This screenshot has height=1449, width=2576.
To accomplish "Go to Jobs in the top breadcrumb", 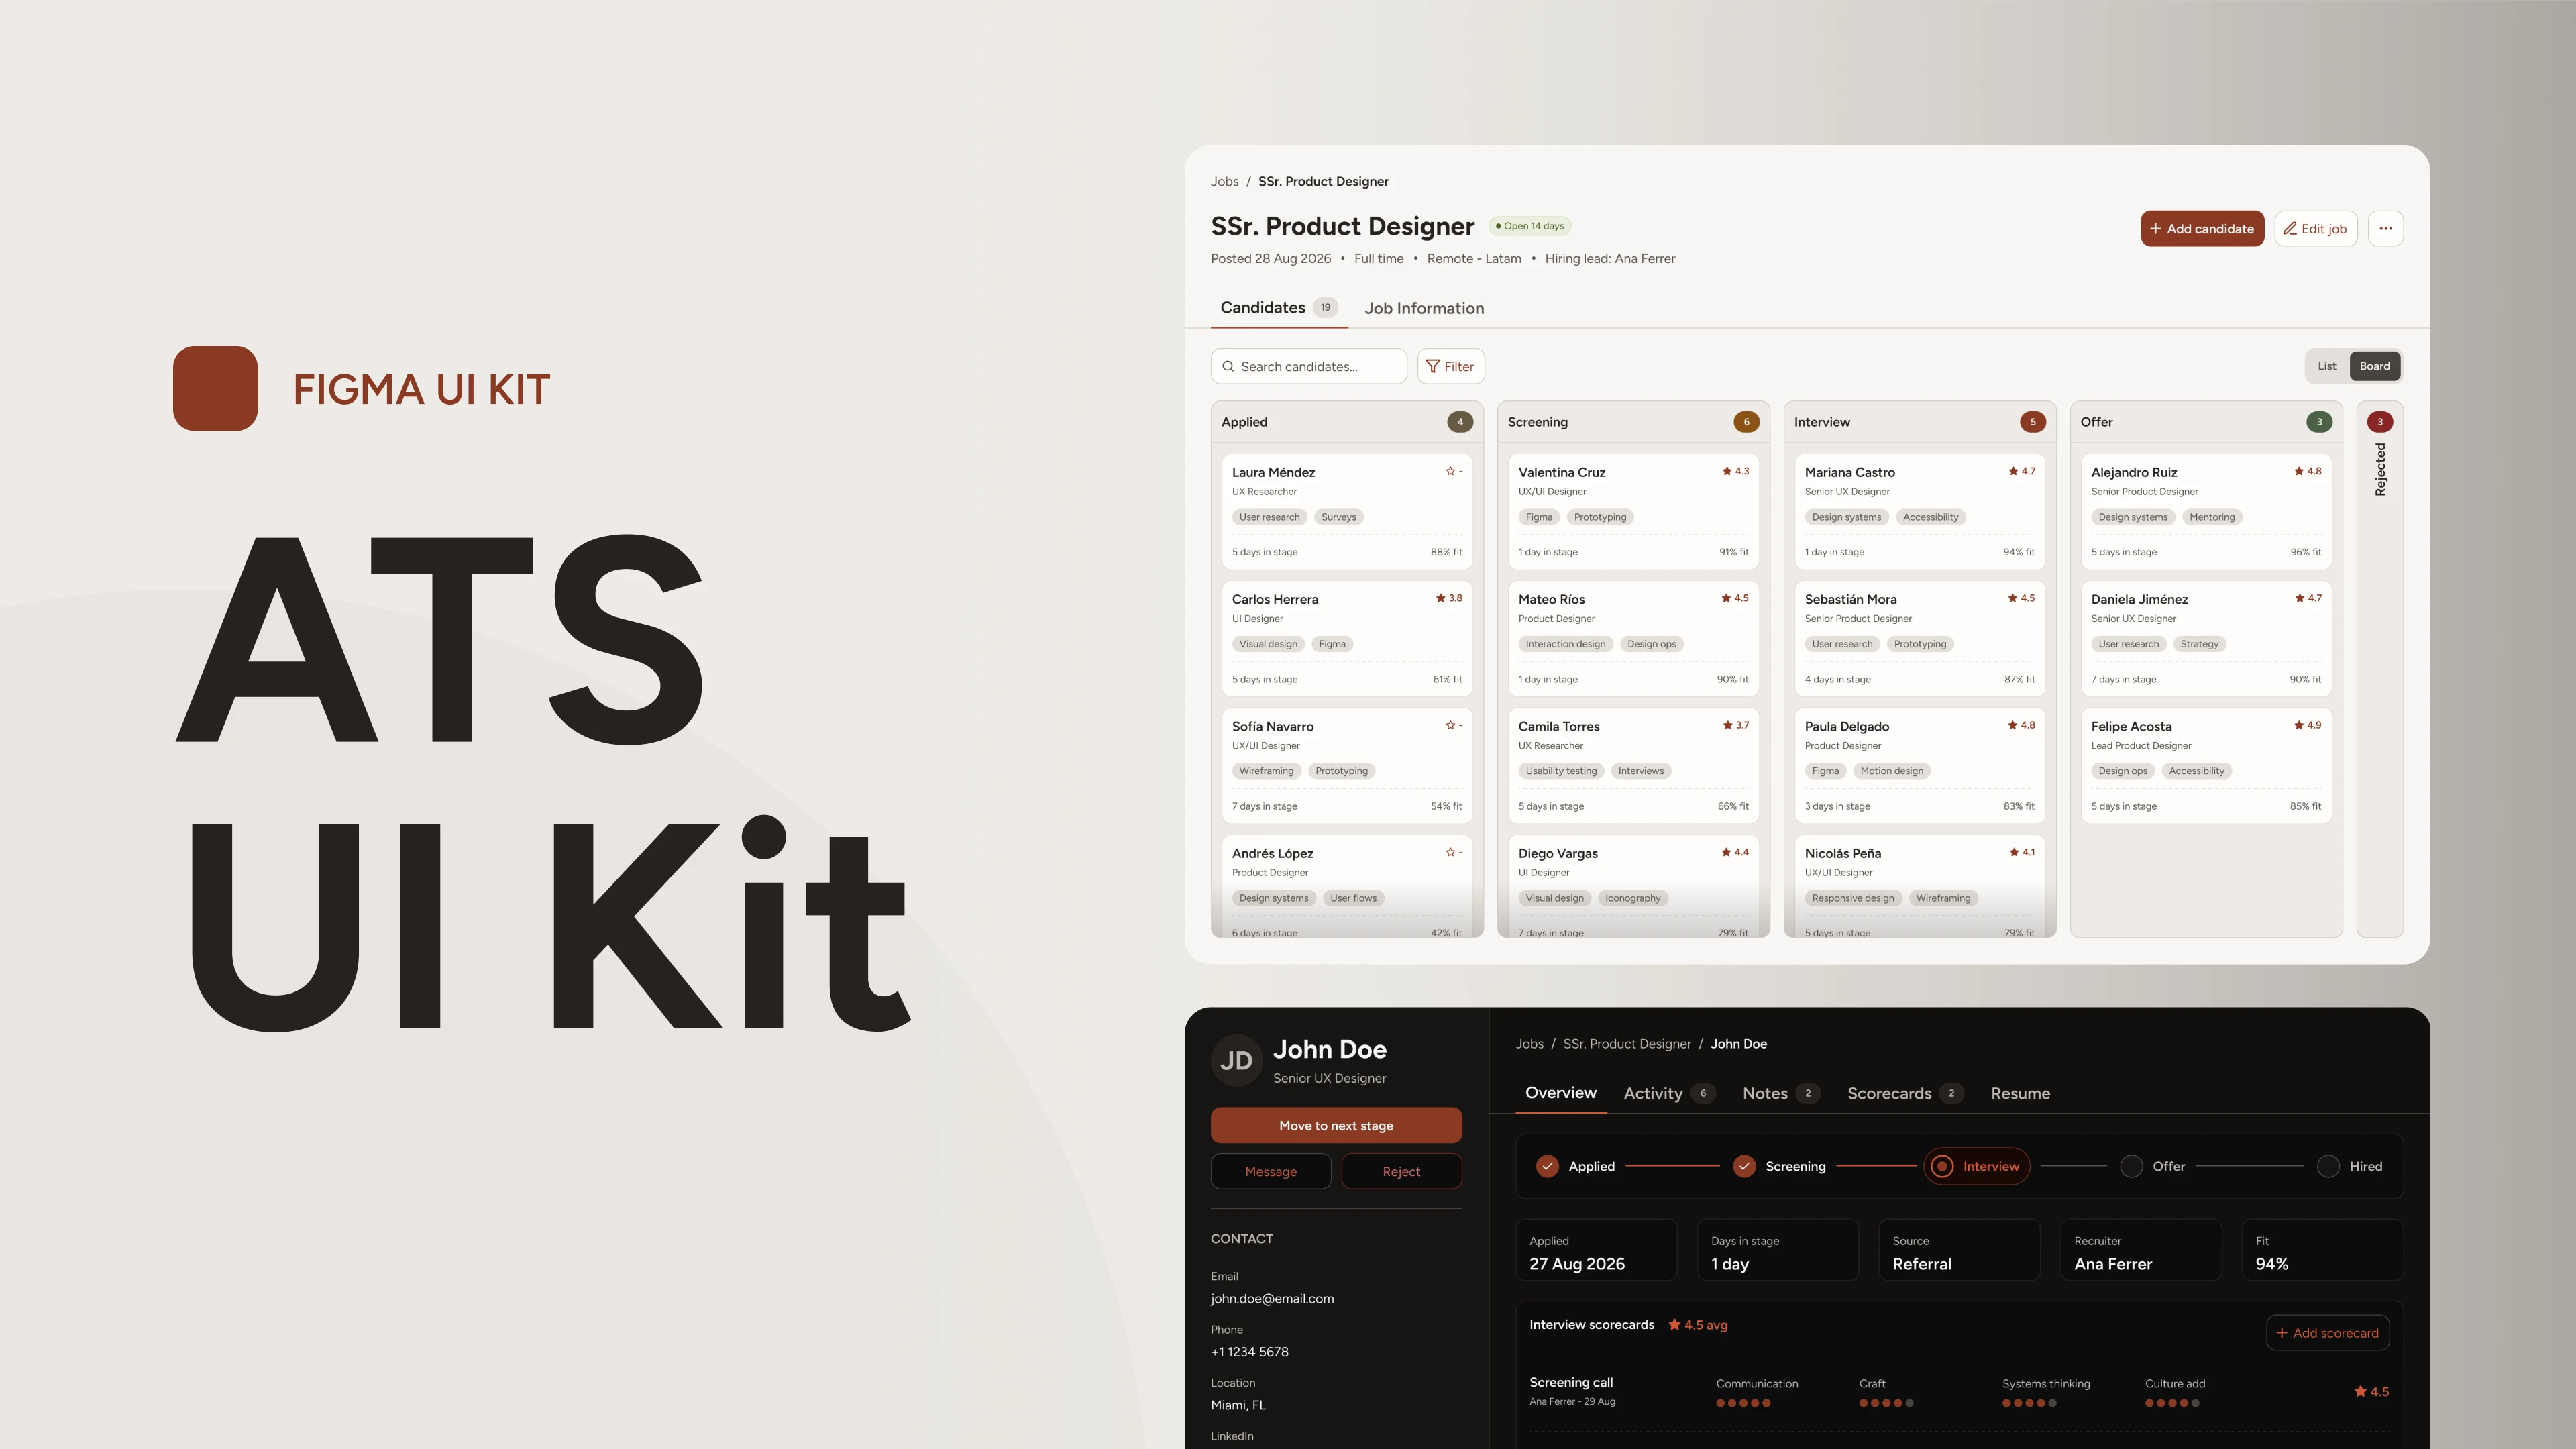I will tap(1225, 181).
